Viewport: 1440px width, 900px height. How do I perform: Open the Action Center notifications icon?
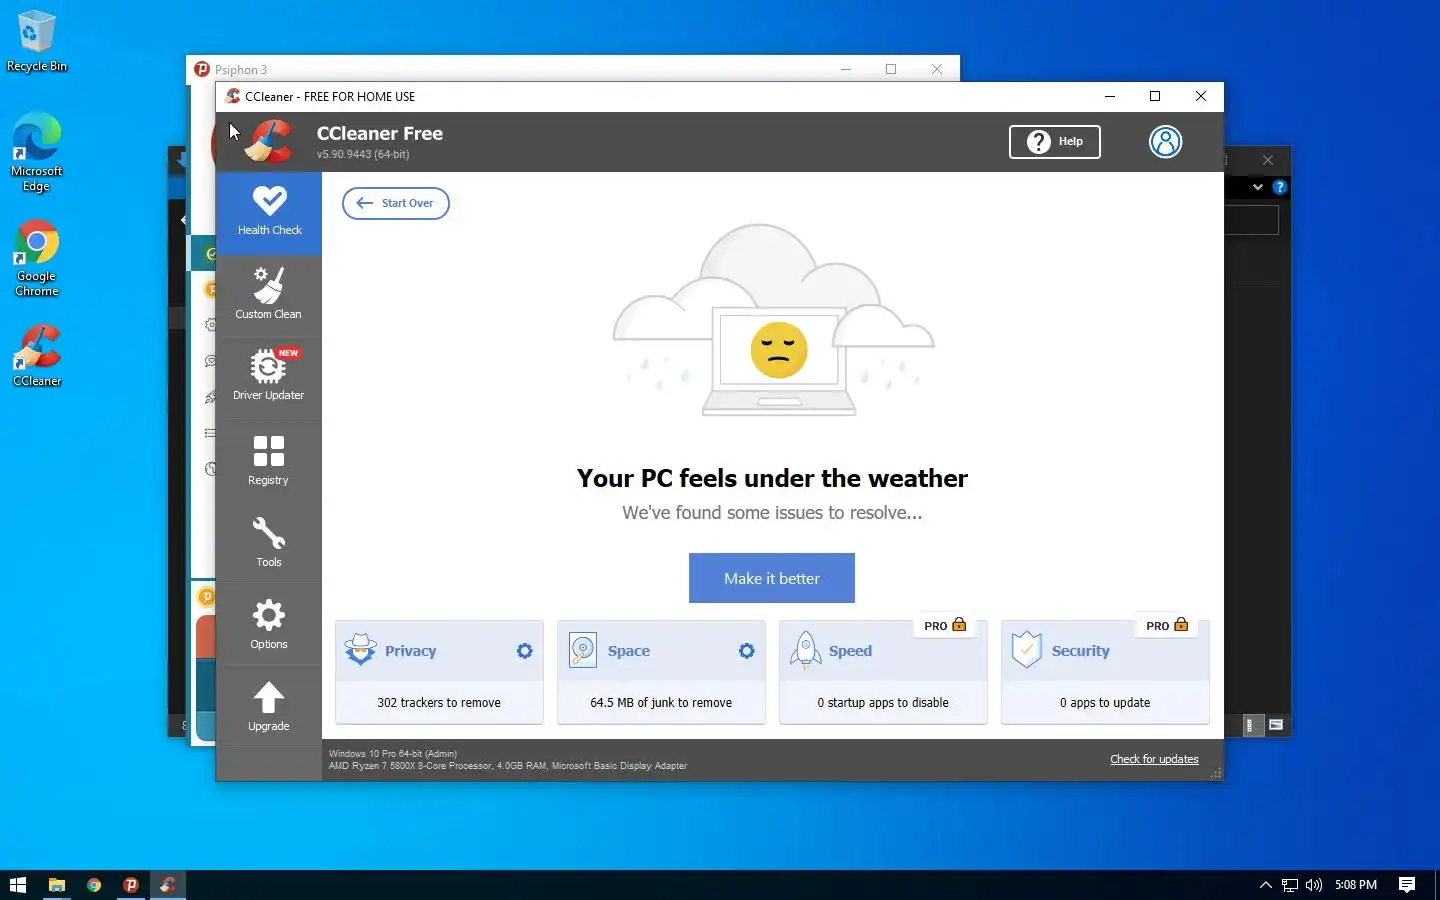click(x=1407, y=885)
